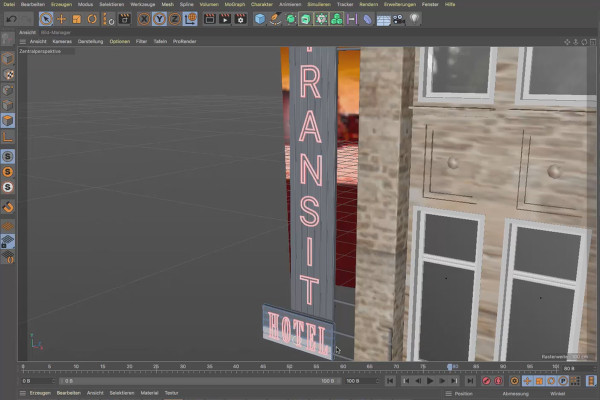Add a Subdivision Surface generator icon
The width and height of the screenshot is (600, 400).
(x=291, y=19)
